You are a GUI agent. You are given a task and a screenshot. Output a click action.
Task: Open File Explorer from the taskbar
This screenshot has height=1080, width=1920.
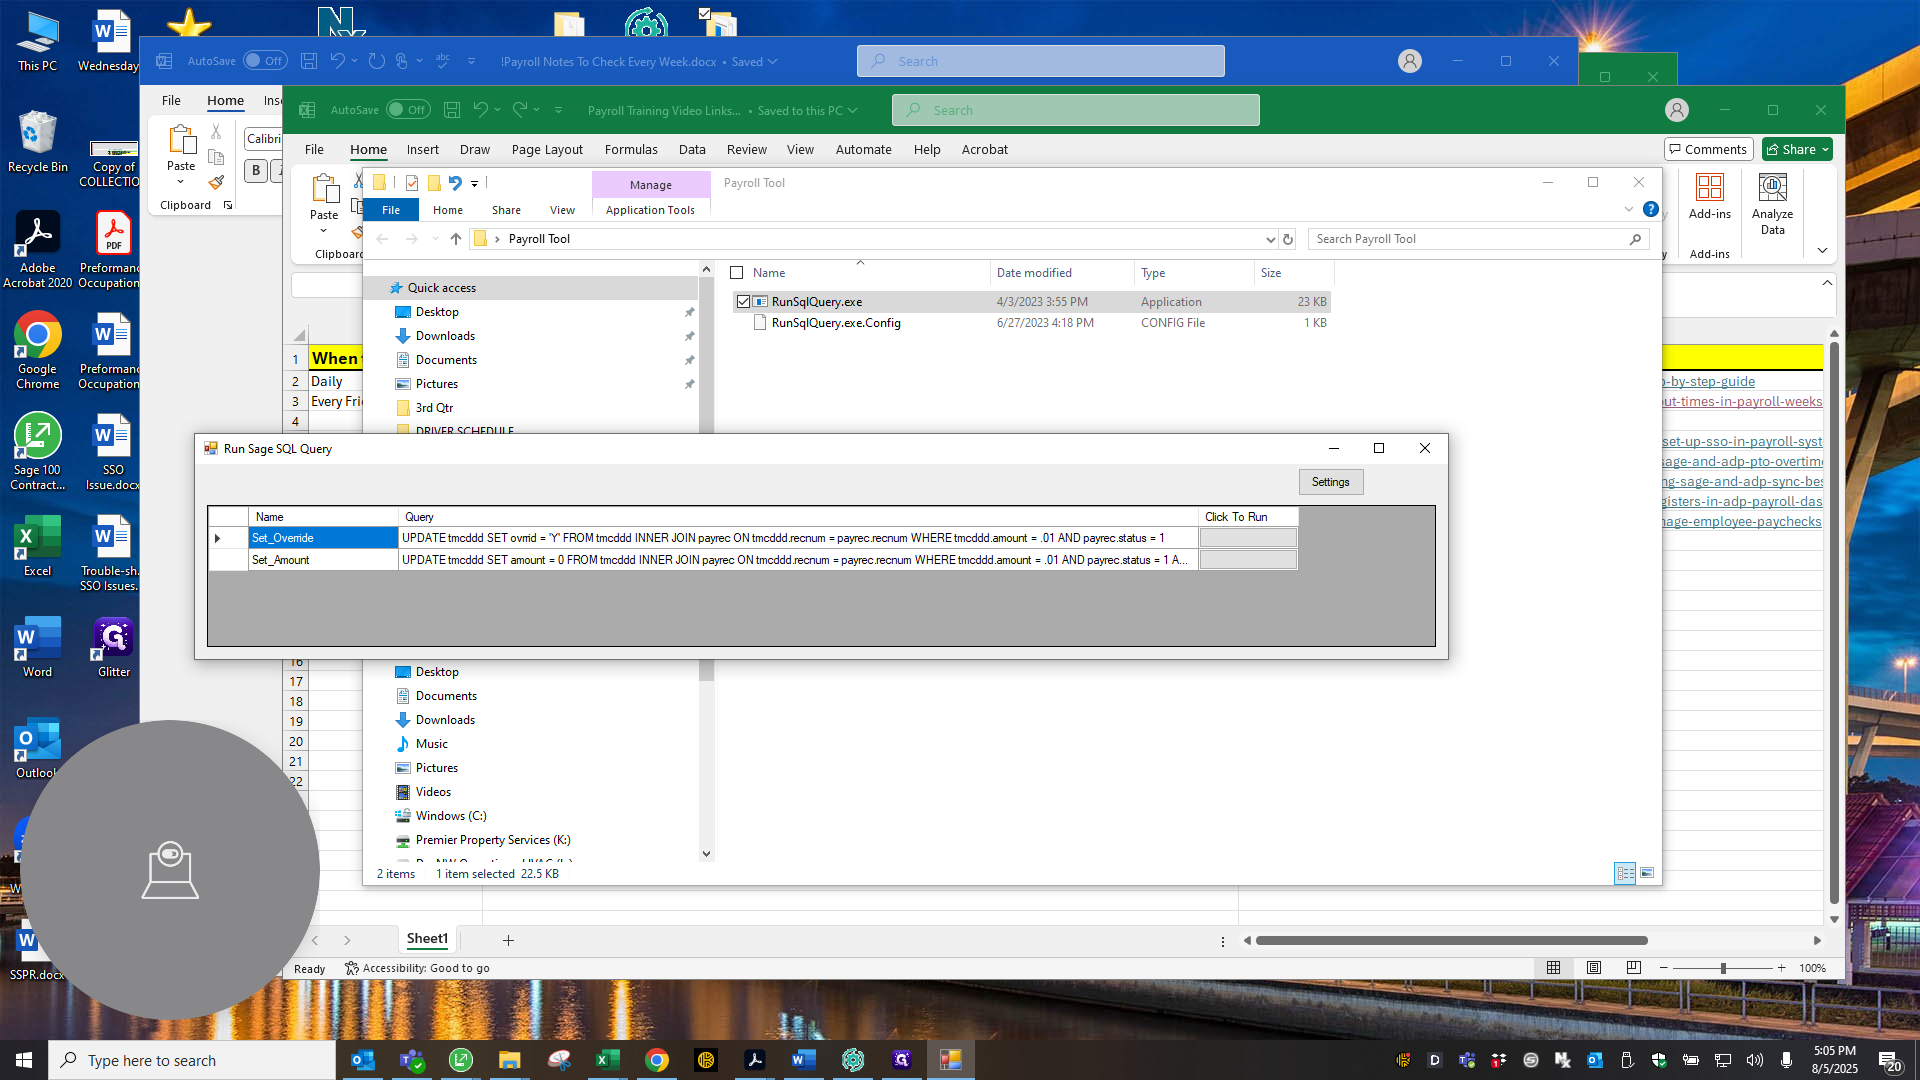coord(510,1060)
